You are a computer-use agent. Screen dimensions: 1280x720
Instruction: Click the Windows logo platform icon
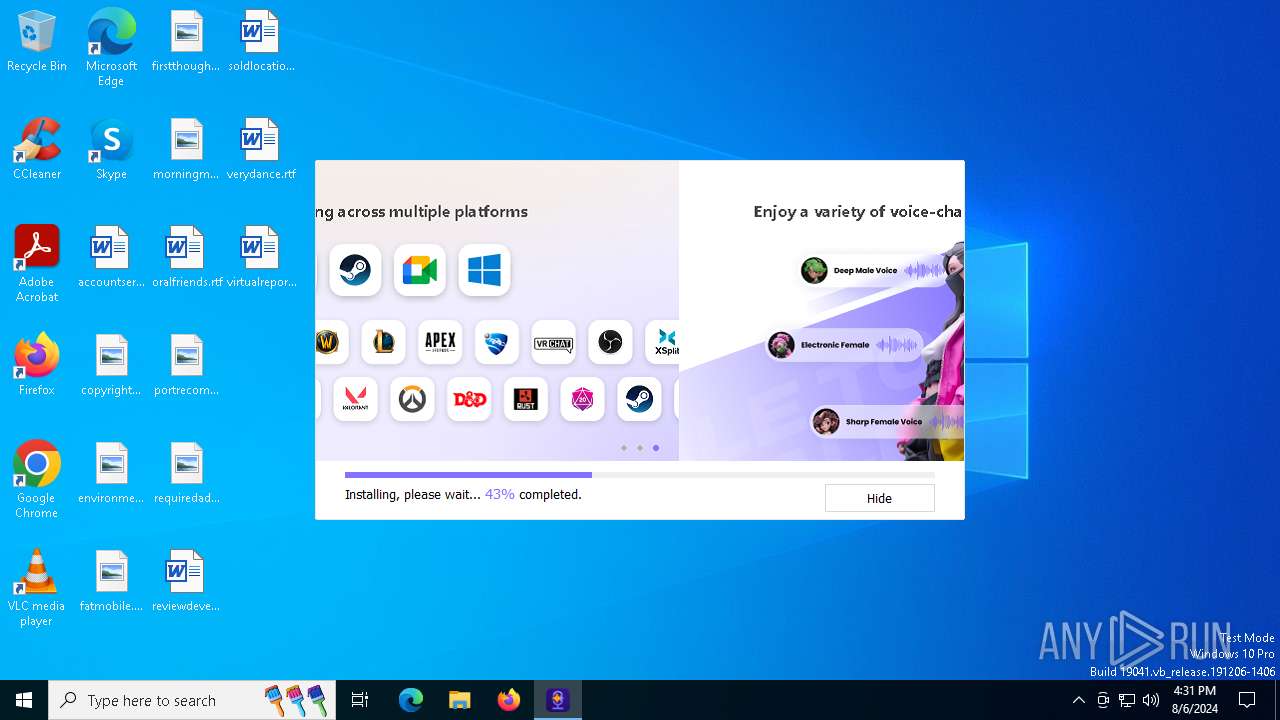pyautogui.click(x=485, y=270)
